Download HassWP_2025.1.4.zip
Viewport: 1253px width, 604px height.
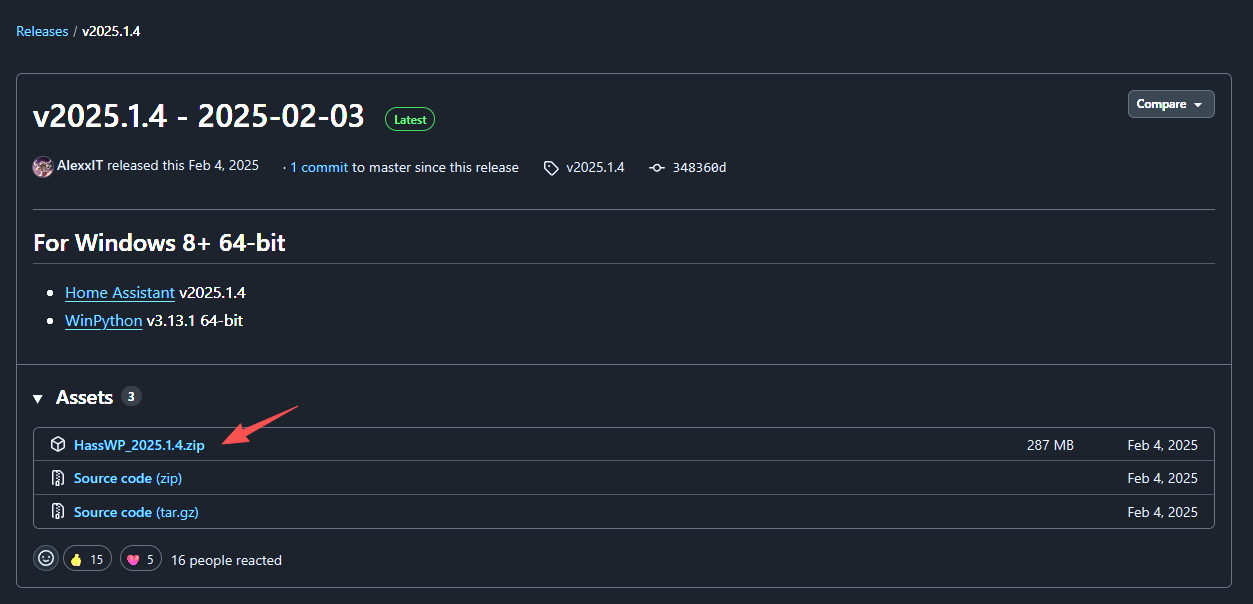coord(139,445)
